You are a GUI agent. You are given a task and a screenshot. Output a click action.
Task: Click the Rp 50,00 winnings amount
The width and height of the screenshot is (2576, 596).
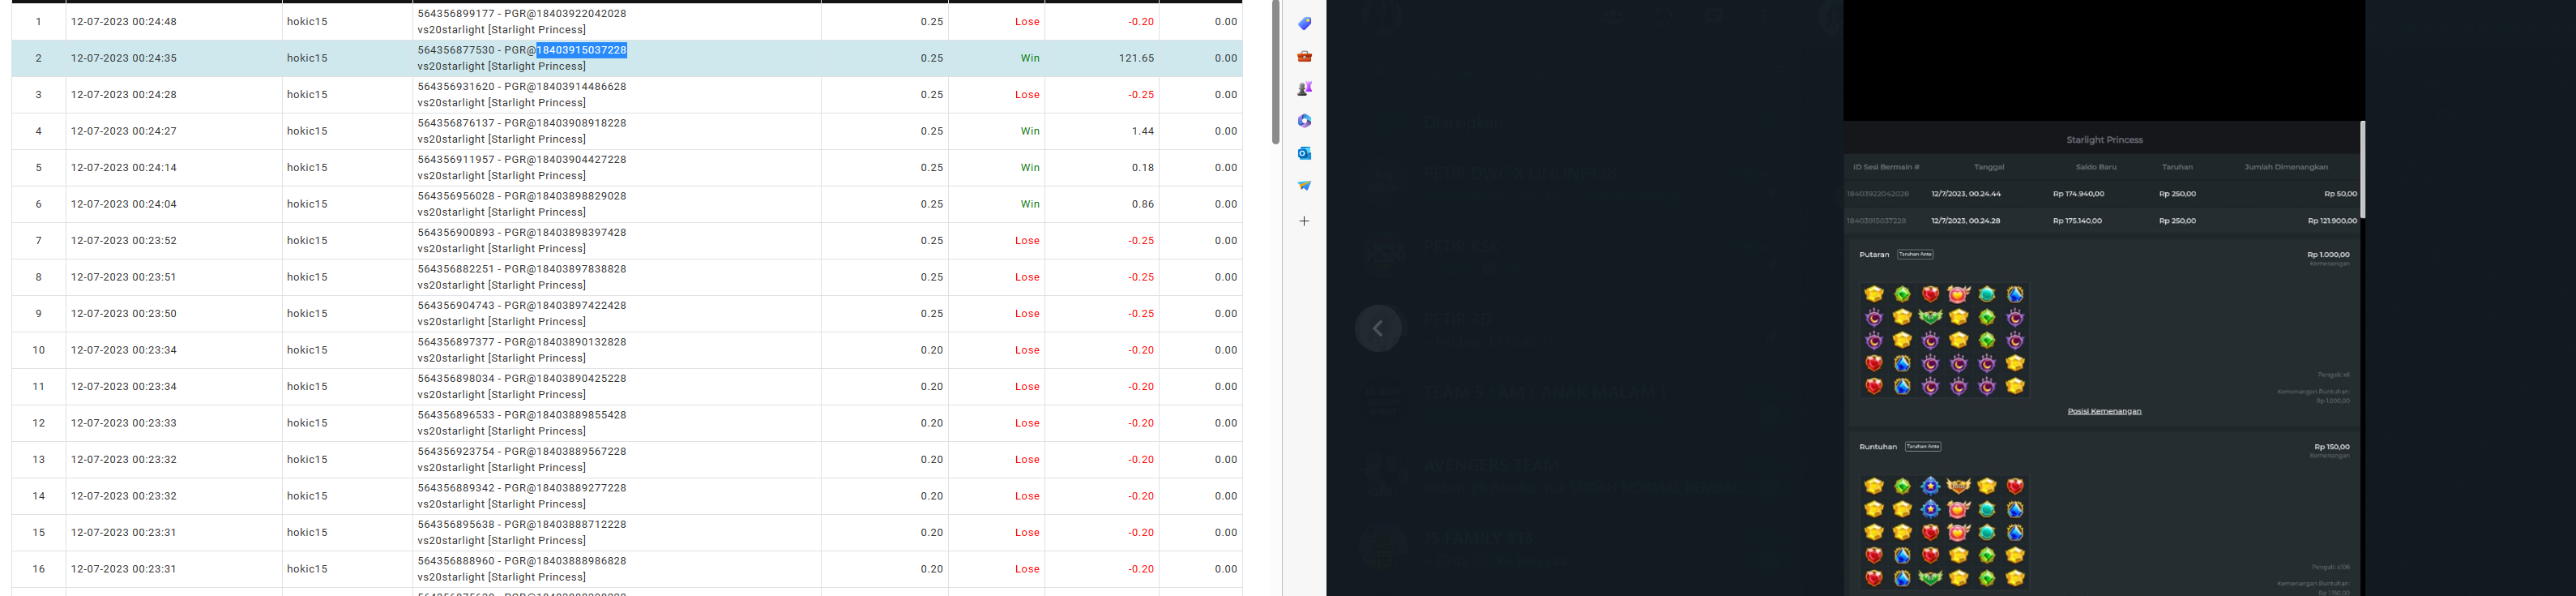coord(2340,194)
